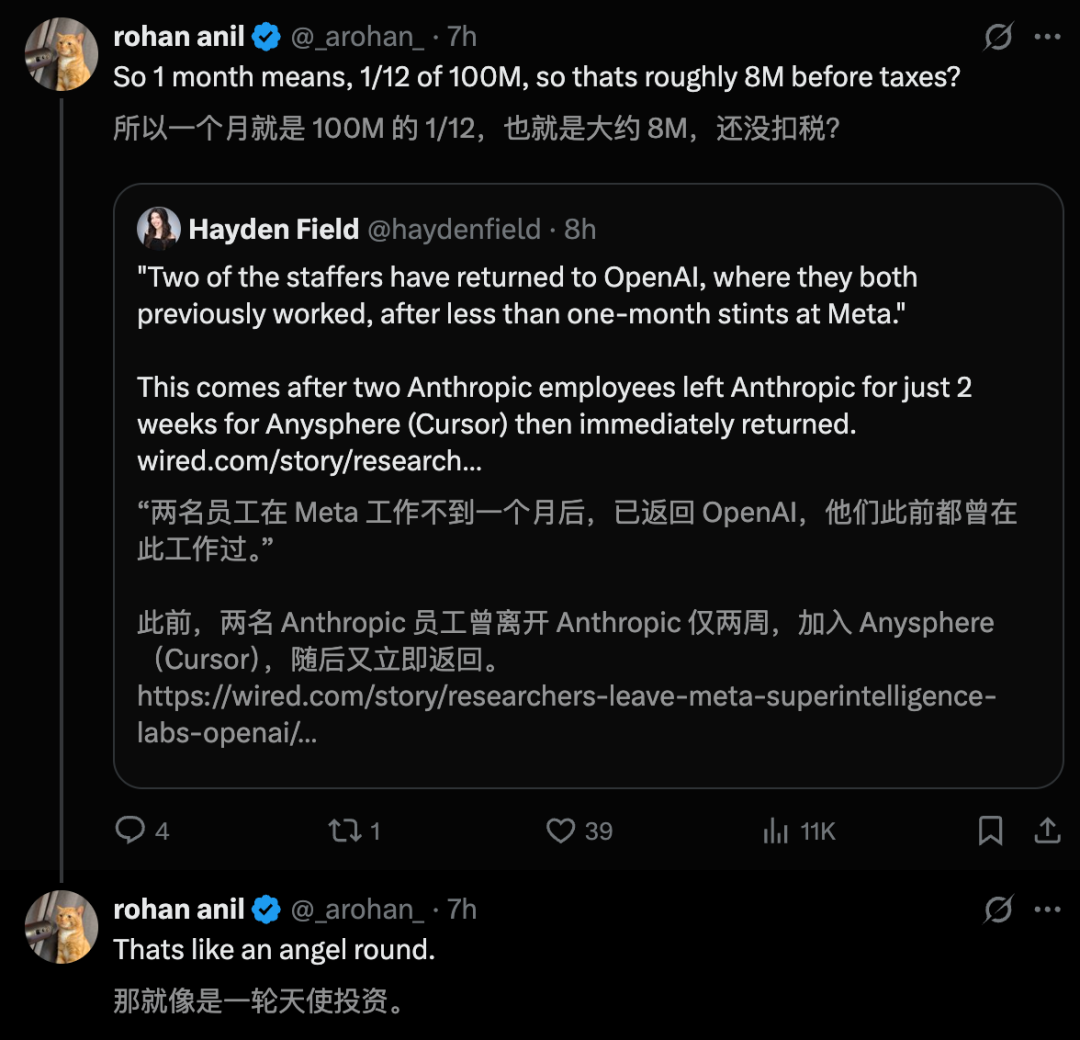1080x1040 pixels.
Task: Click Grok icon on the angel round reply
Action: [997, 909]
